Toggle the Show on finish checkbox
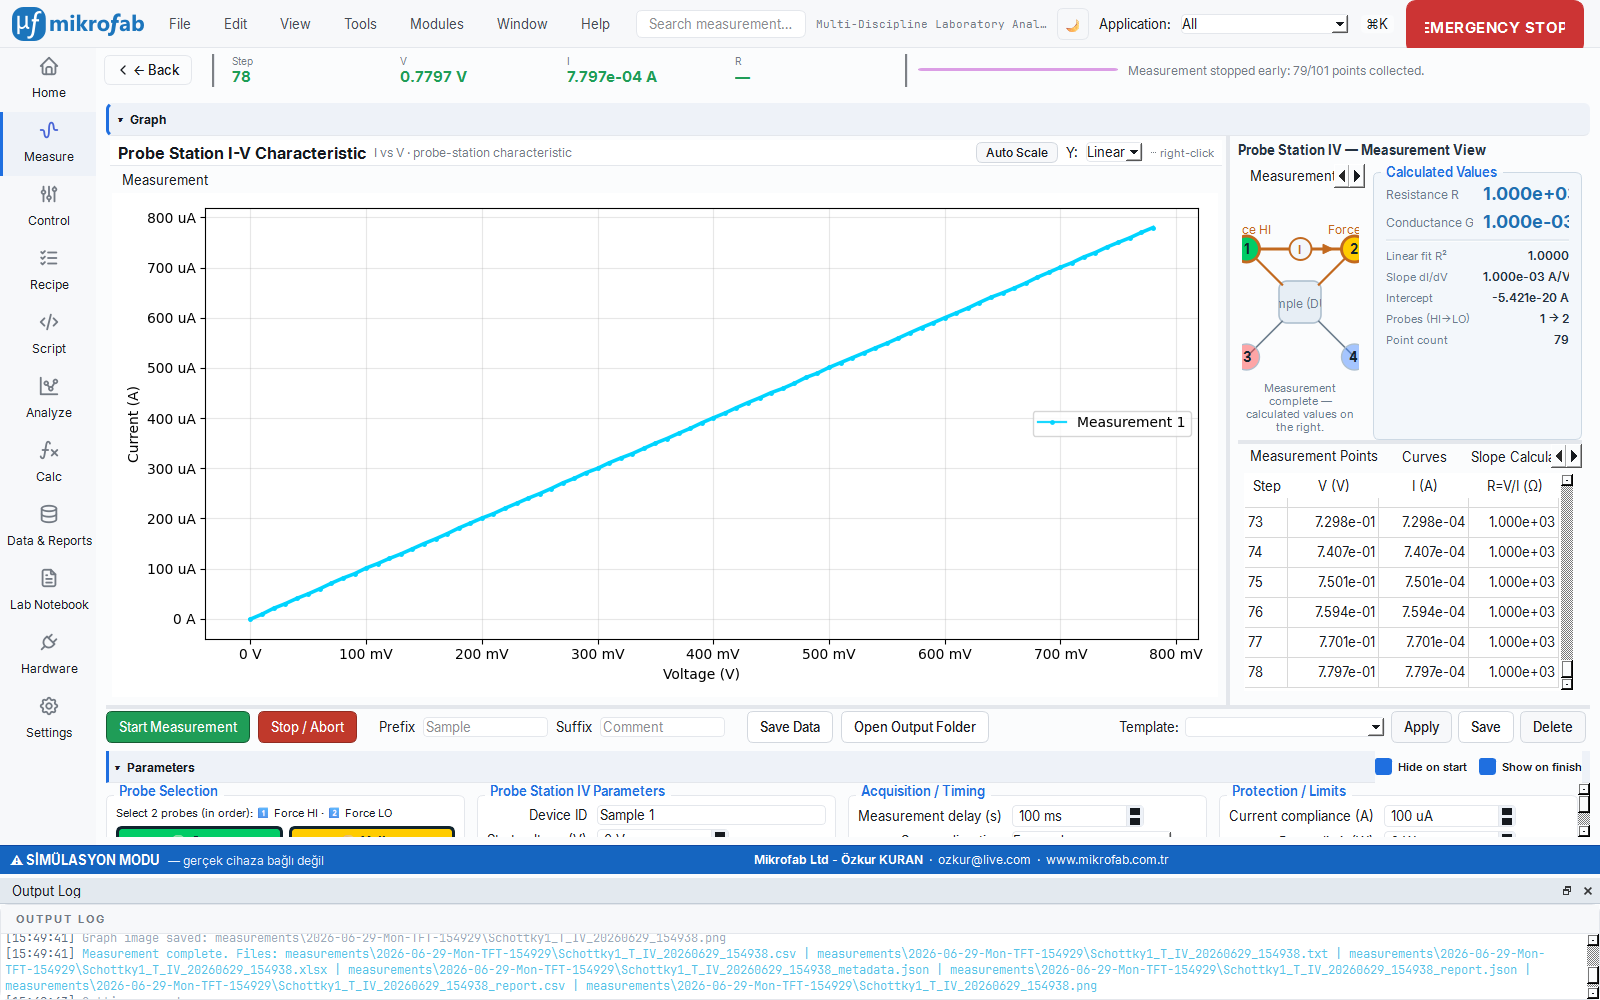Screen dimensions: 1600x1000 [x=1487, y=767]
